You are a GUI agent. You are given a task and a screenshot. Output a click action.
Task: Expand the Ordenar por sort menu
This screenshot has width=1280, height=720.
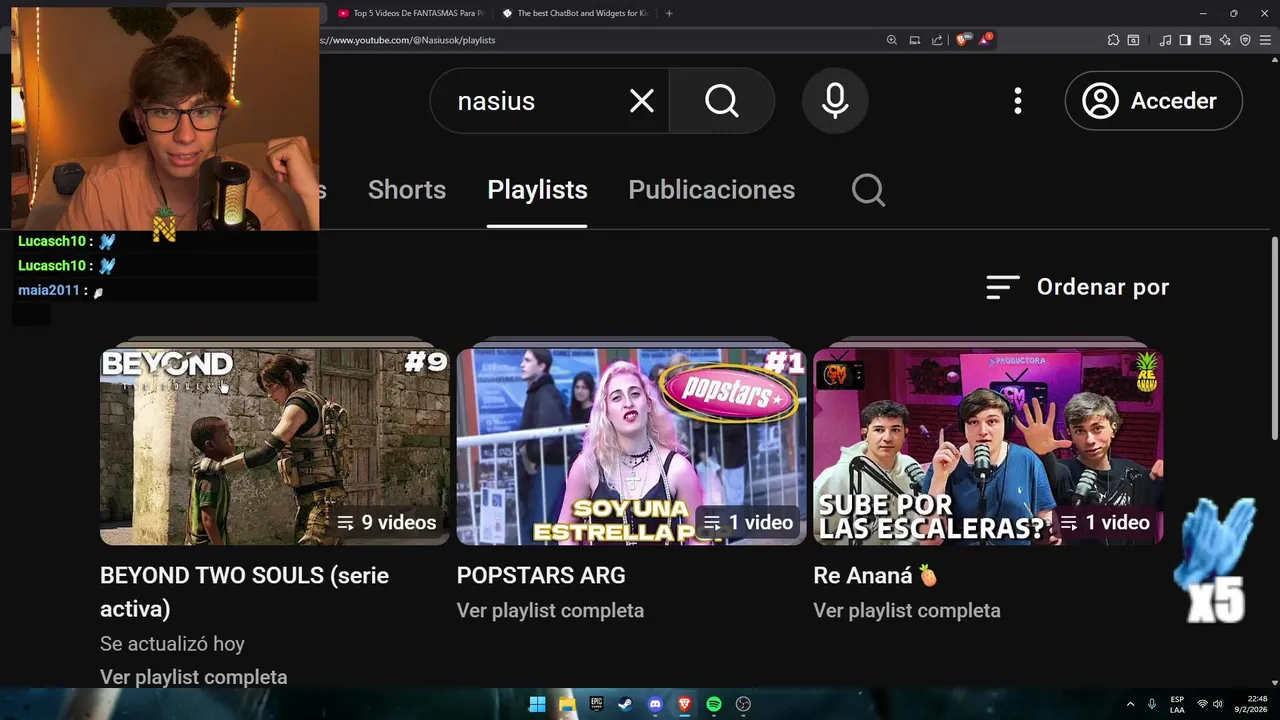tap(1077, 287)
